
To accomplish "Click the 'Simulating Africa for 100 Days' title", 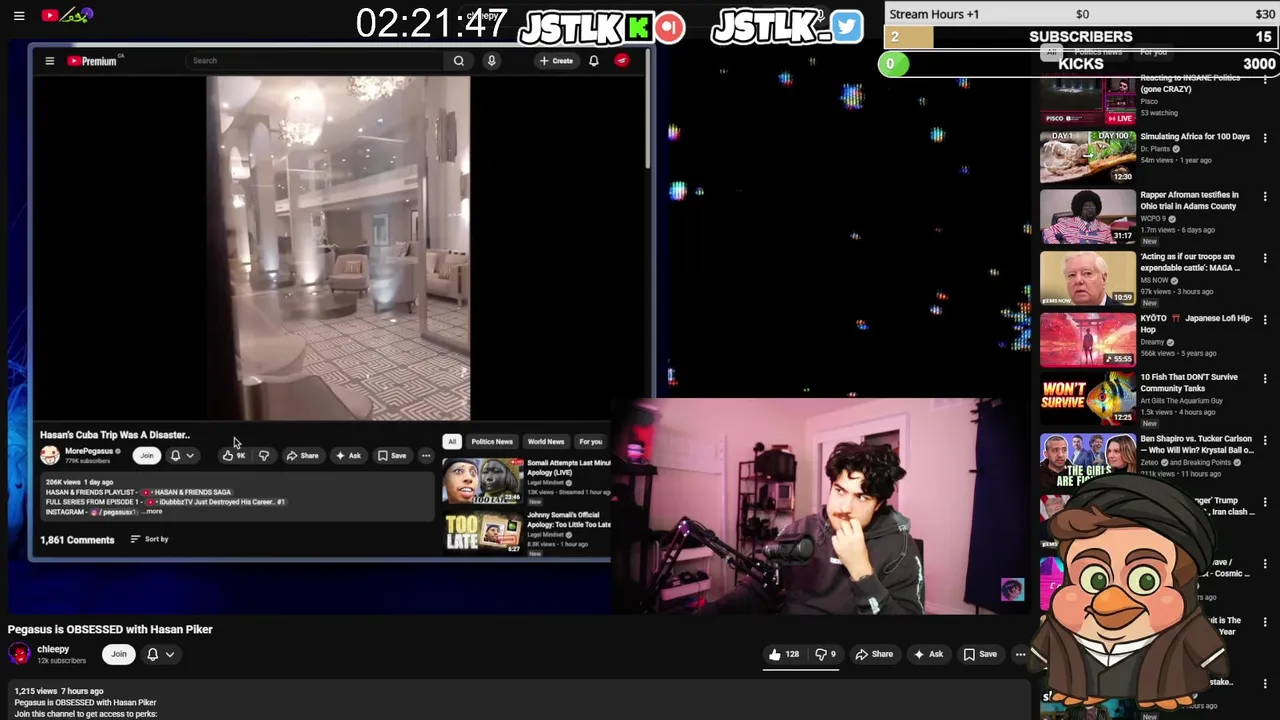I will [1195, 137].
